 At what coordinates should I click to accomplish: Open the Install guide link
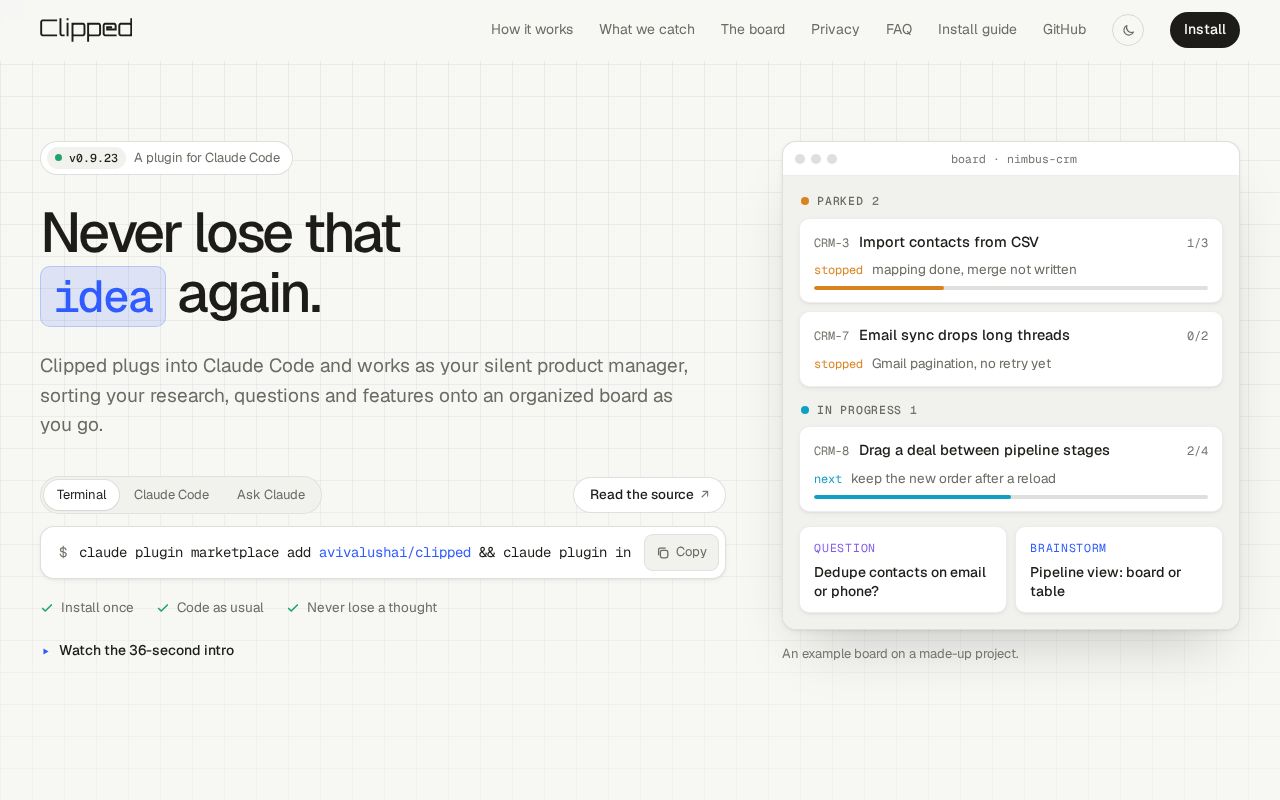[x=977, y=30]
